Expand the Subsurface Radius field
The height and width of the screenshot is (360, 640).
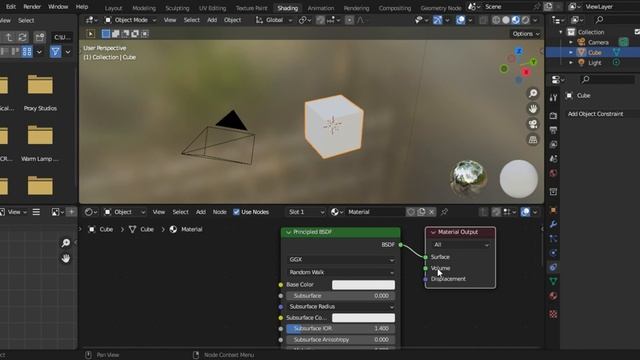coord(341,307)
